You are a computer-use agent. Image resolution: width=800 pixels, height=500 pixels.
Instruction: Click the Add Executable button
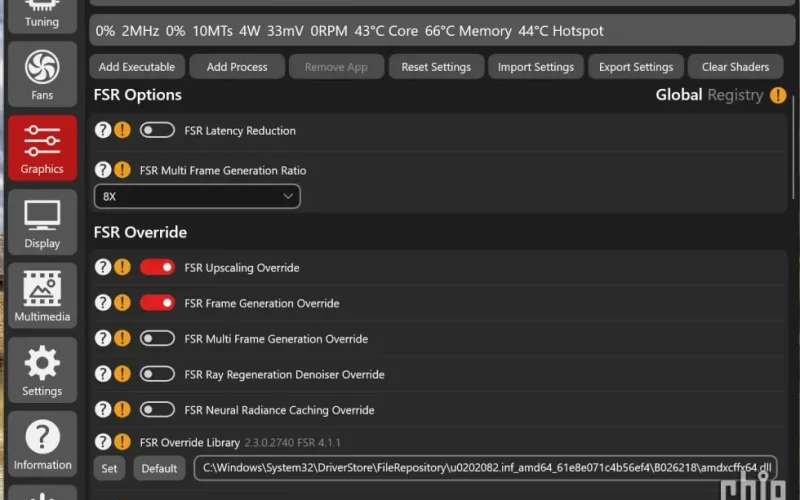[137, 67]
